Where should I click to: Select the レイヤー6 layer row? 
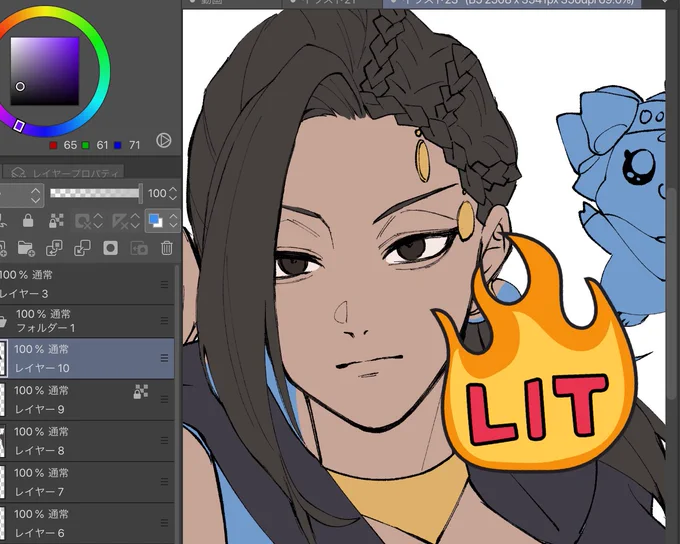click(87, 523)
